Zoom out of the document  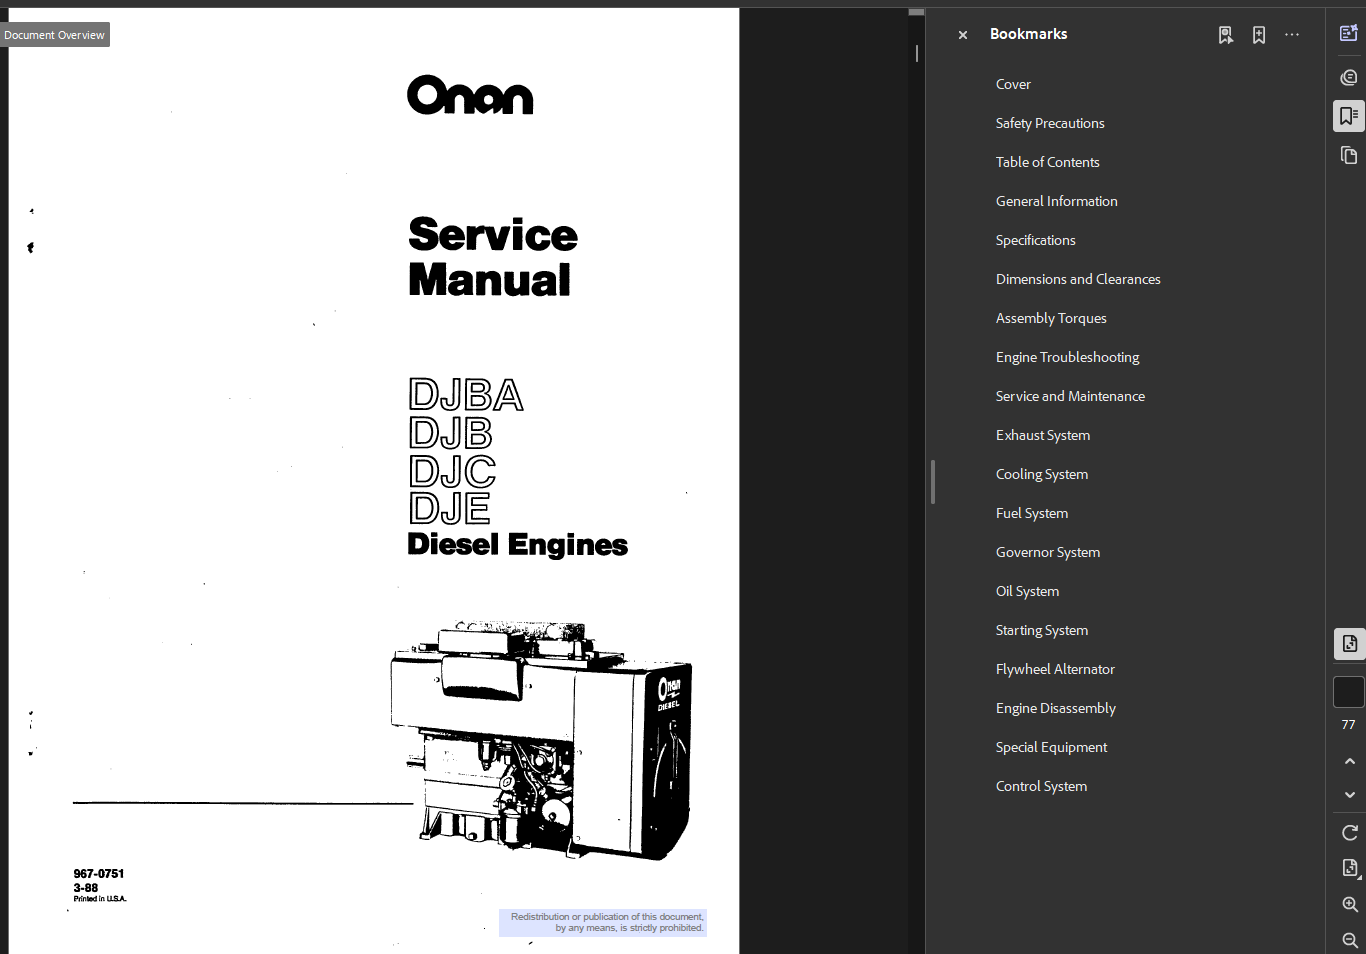1349,940
